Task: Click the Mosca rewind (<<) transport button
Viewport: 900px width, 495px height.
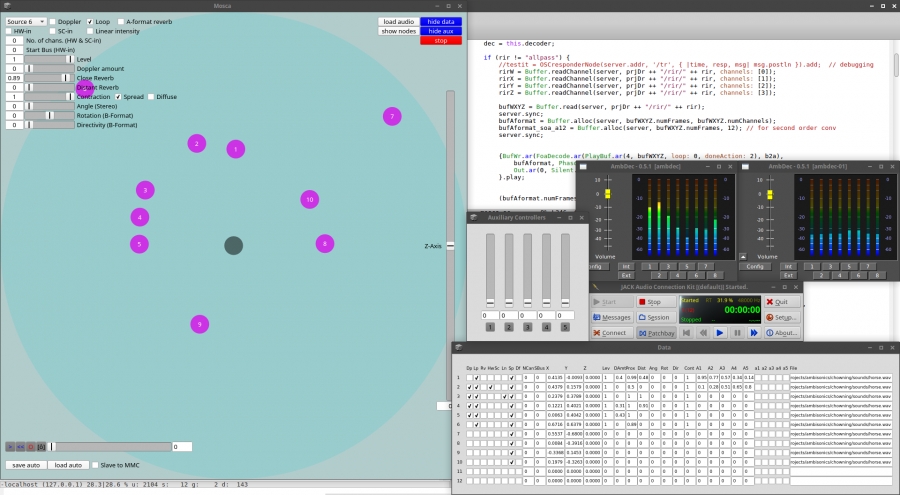Action: pos(21,447)
